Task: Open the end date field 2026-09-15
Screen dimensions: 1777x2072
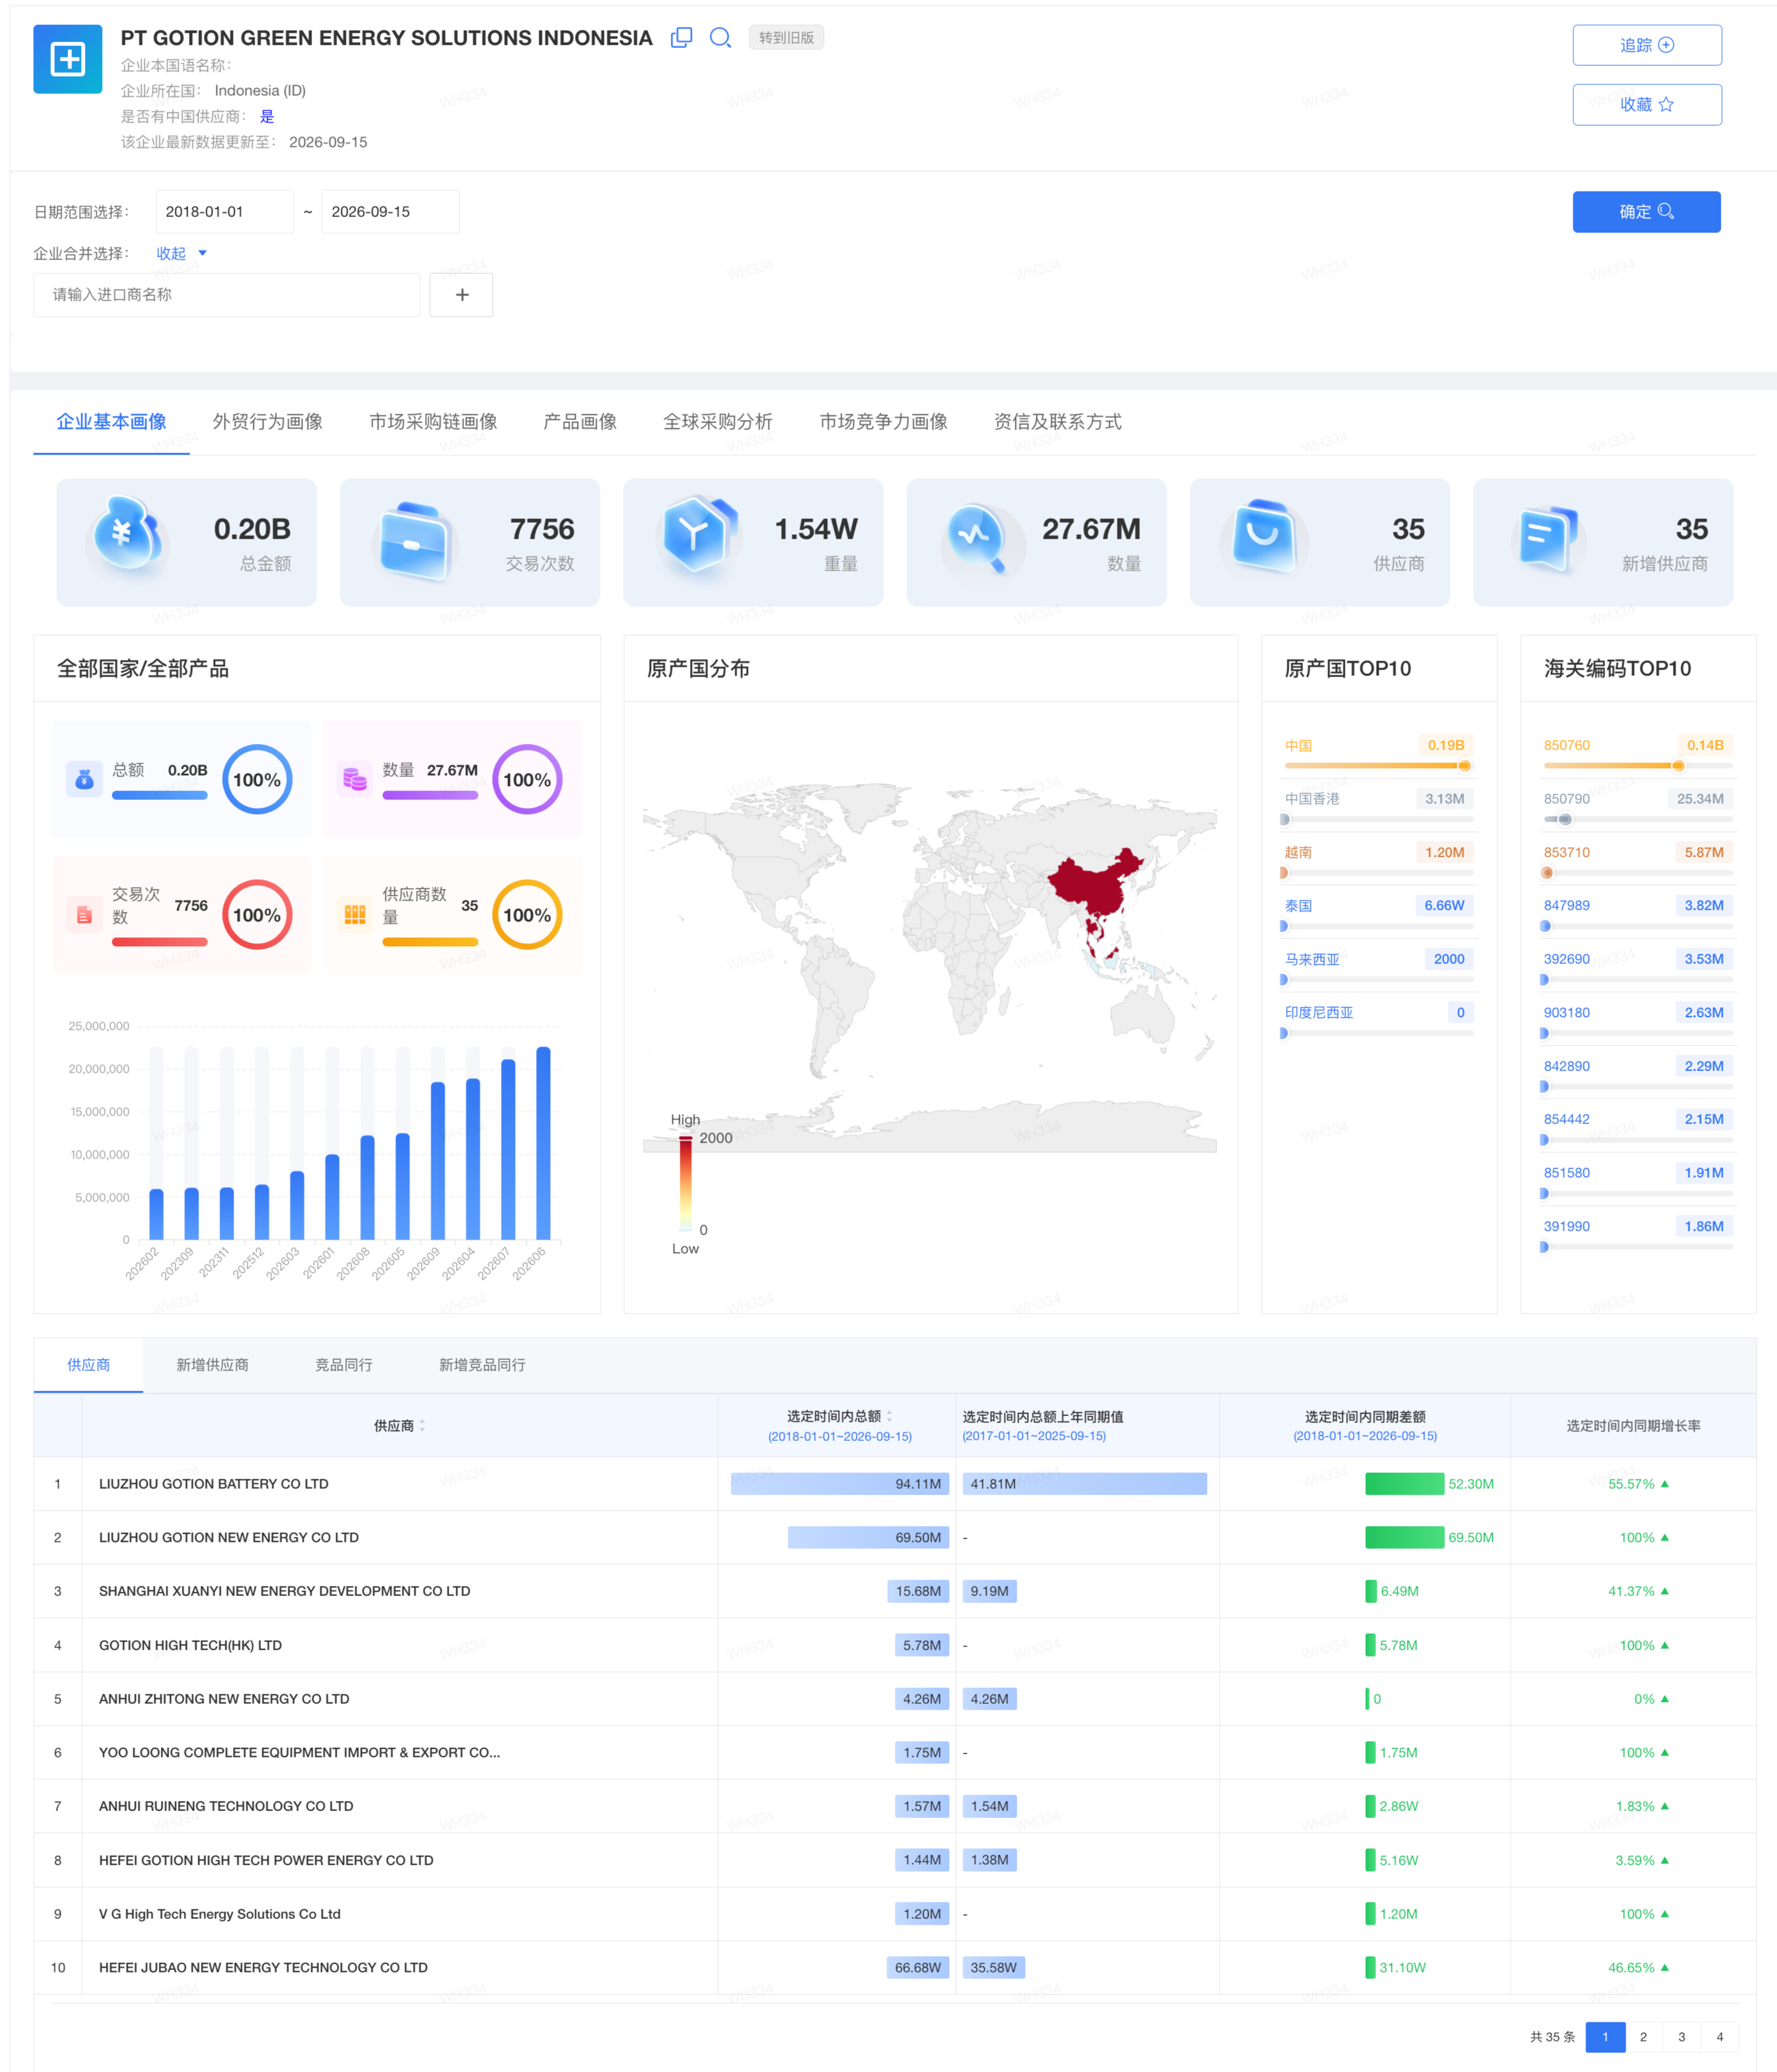Action: point(390,212)
